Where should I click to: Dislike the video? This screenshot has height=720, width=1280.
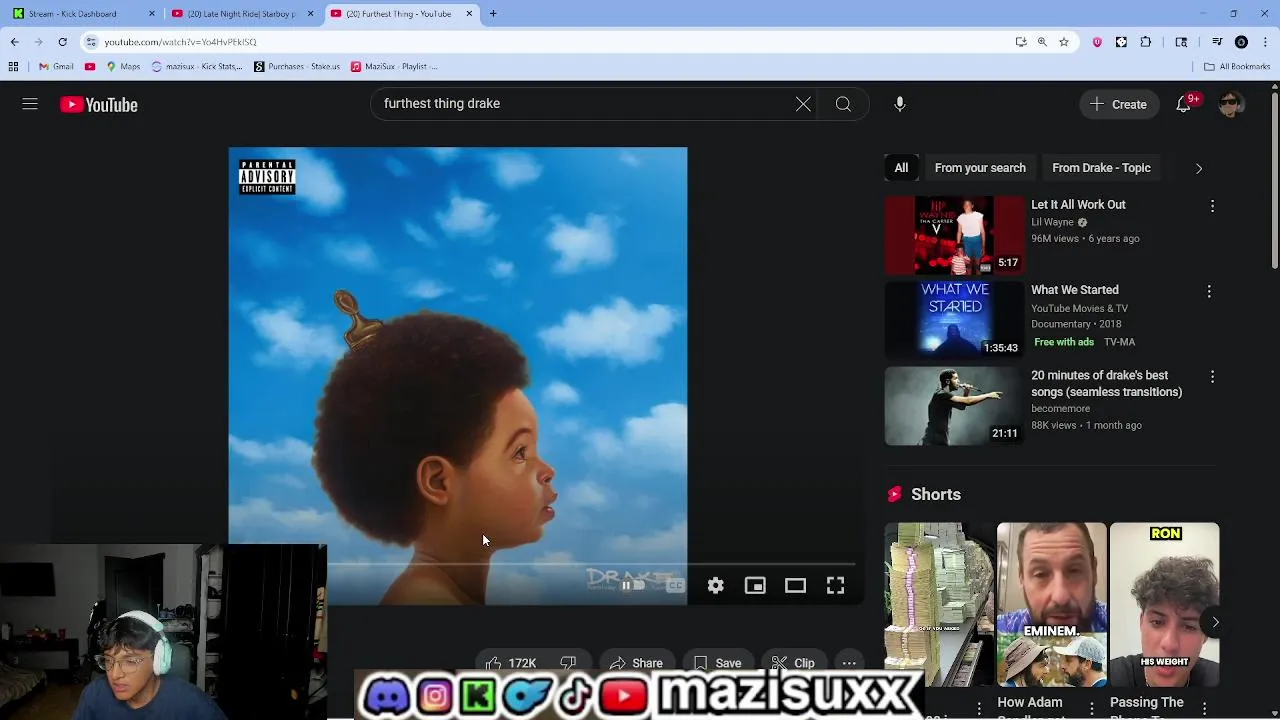point(568,663)
